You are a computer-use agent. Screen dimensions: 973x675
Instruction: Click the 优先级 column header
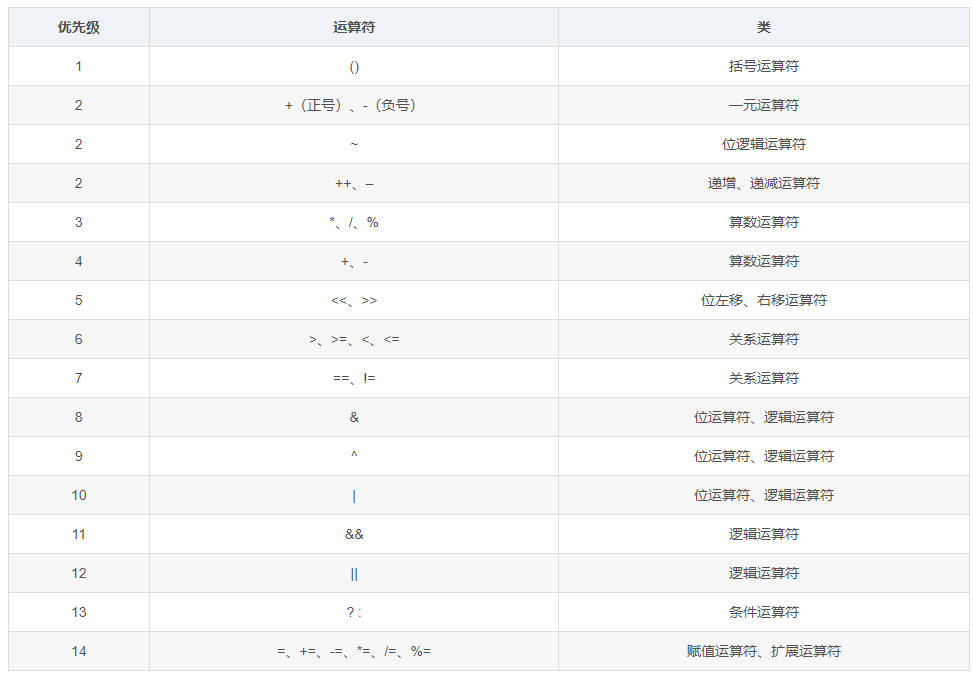pos(79,27)
